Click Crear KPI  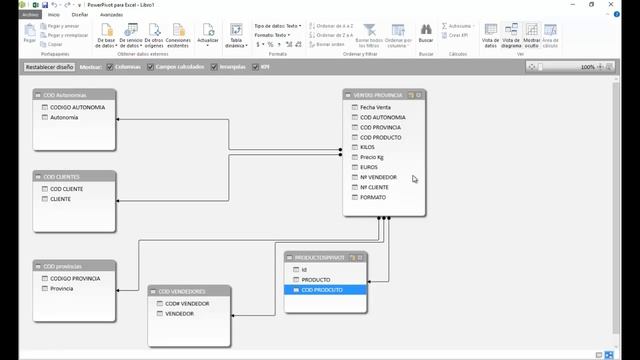(455, 35)
